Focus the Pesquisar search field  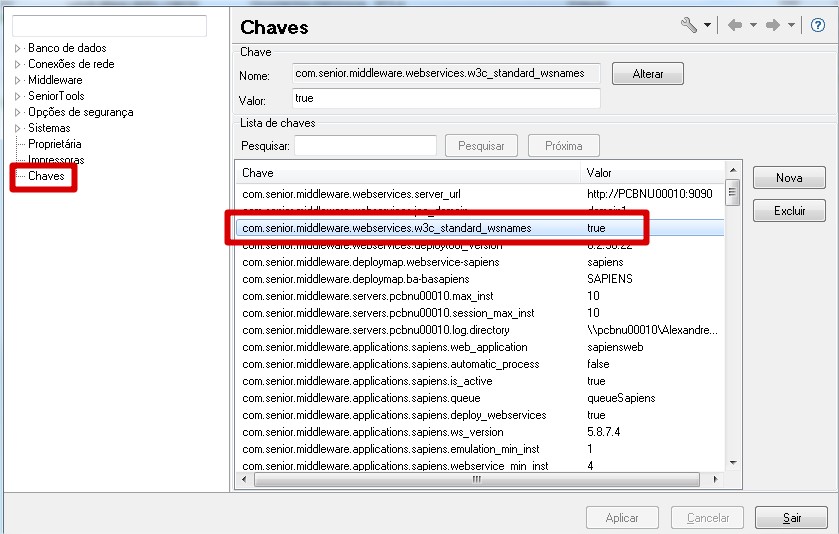coord(365,146)
